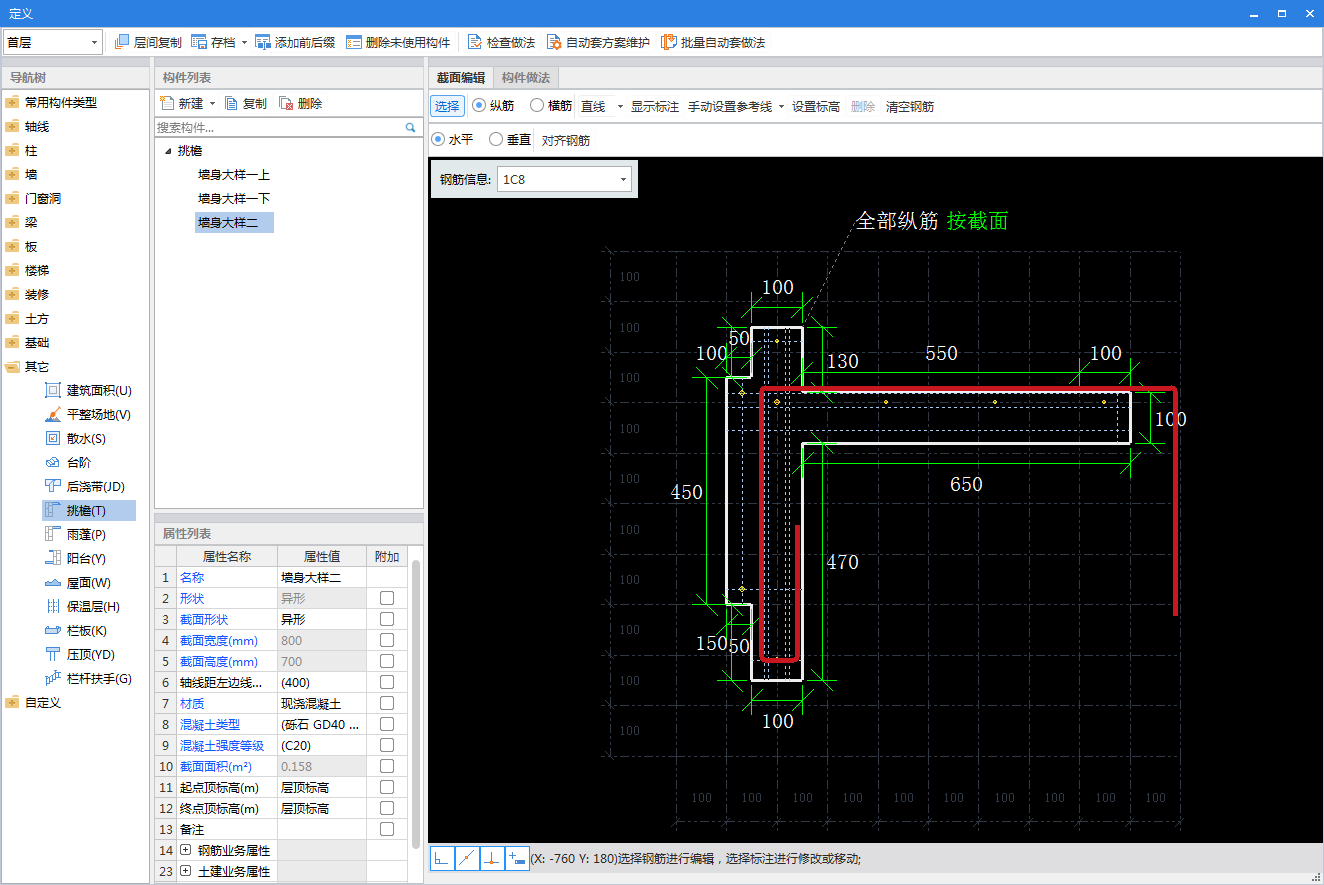Viewport: 1324px width, 885px height.
Task: Click the 删除未使用构件 icon
Action: pos(354,42)
